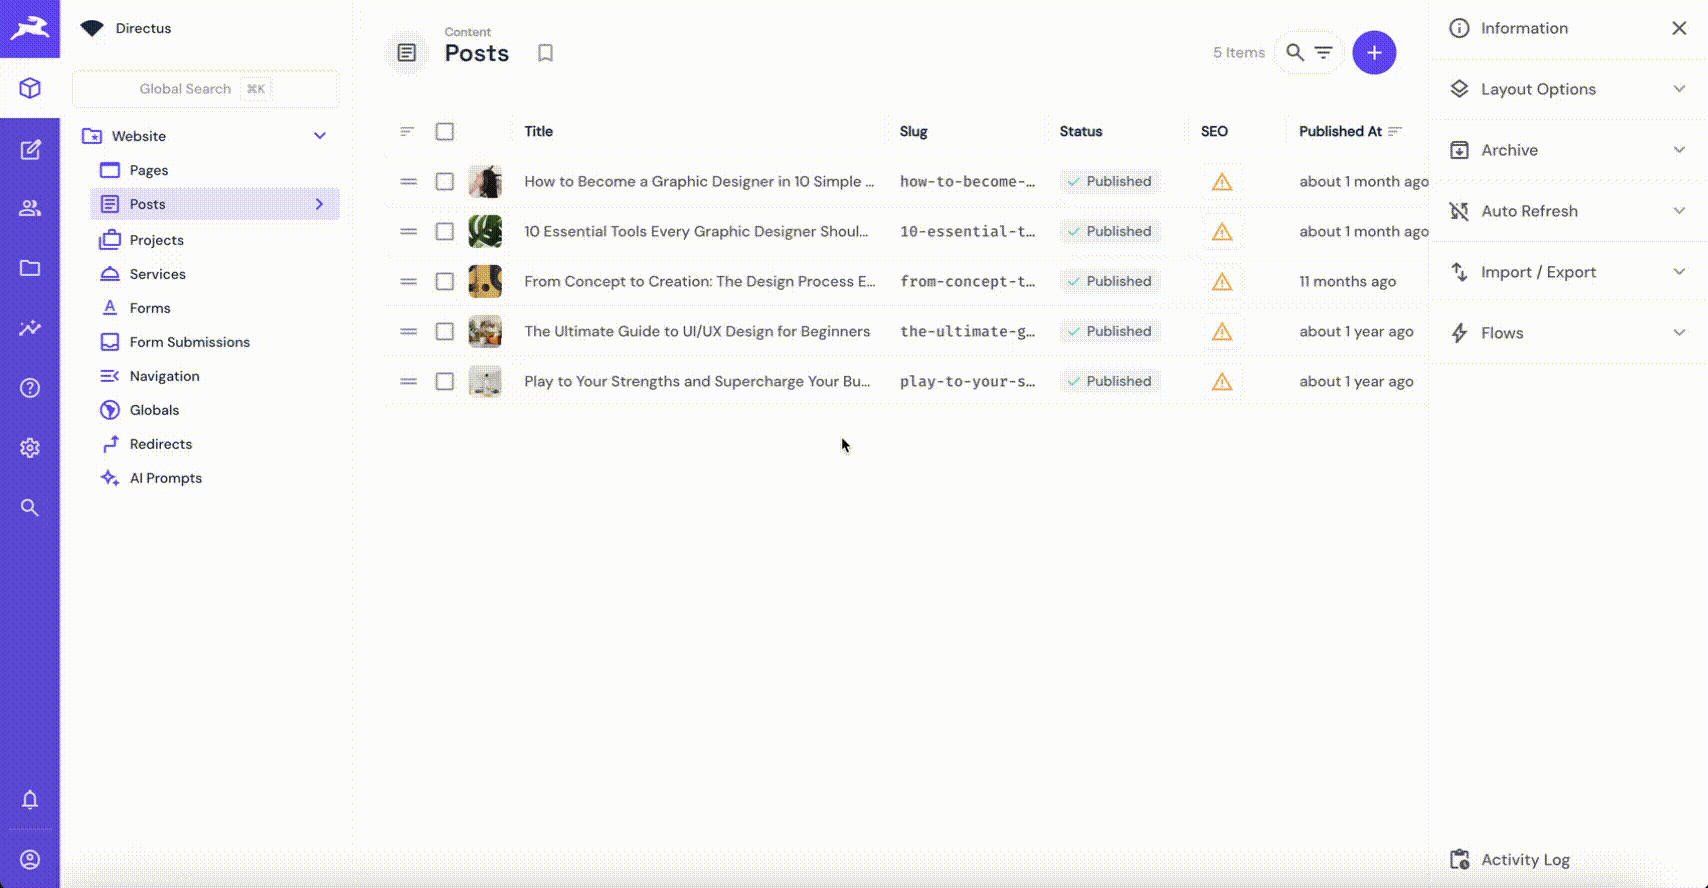Click the filter icon beside search
Screen dimensions: 1708x888
(x=1323, y=53)
